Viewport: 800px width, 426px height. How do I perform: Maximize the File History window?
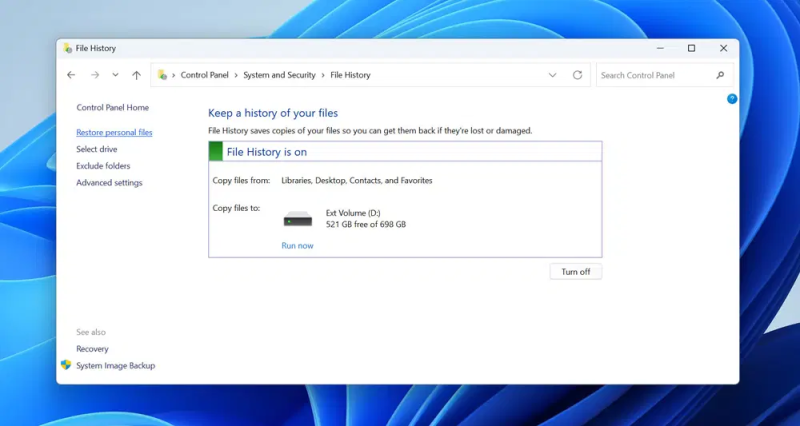(x=691, y=48)
